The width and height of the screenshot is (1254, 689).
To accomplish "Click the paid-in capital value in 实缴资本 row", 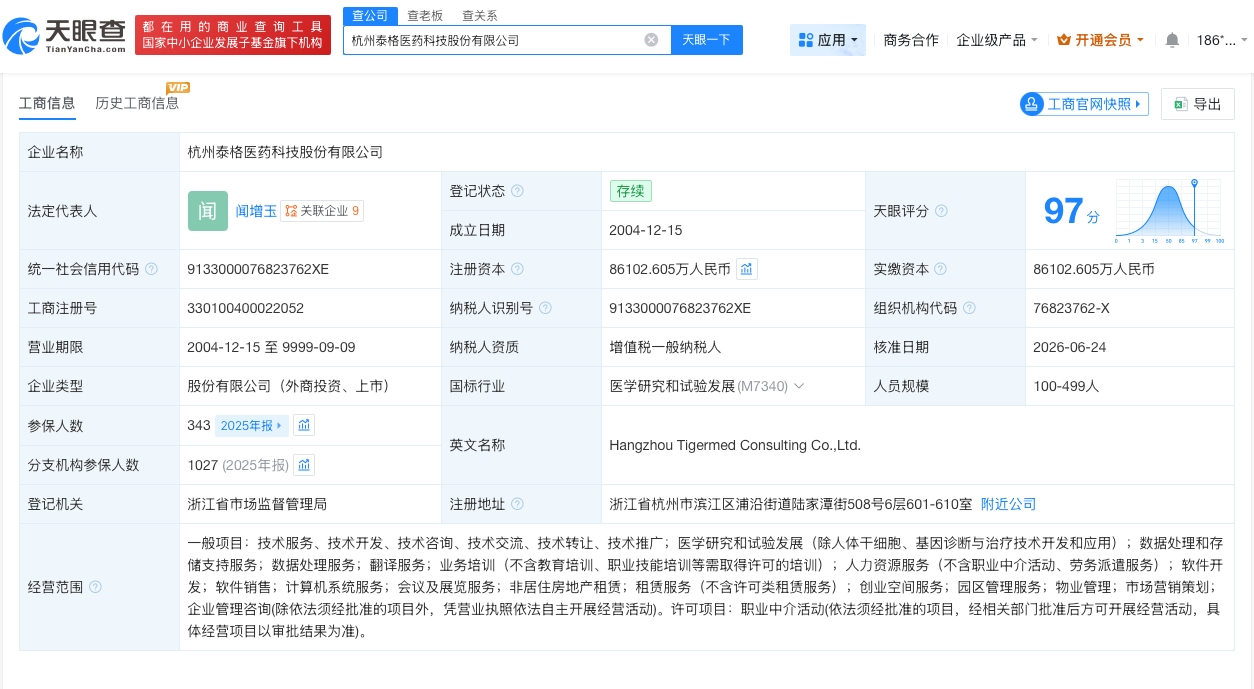I will [x=1094, y=269].
